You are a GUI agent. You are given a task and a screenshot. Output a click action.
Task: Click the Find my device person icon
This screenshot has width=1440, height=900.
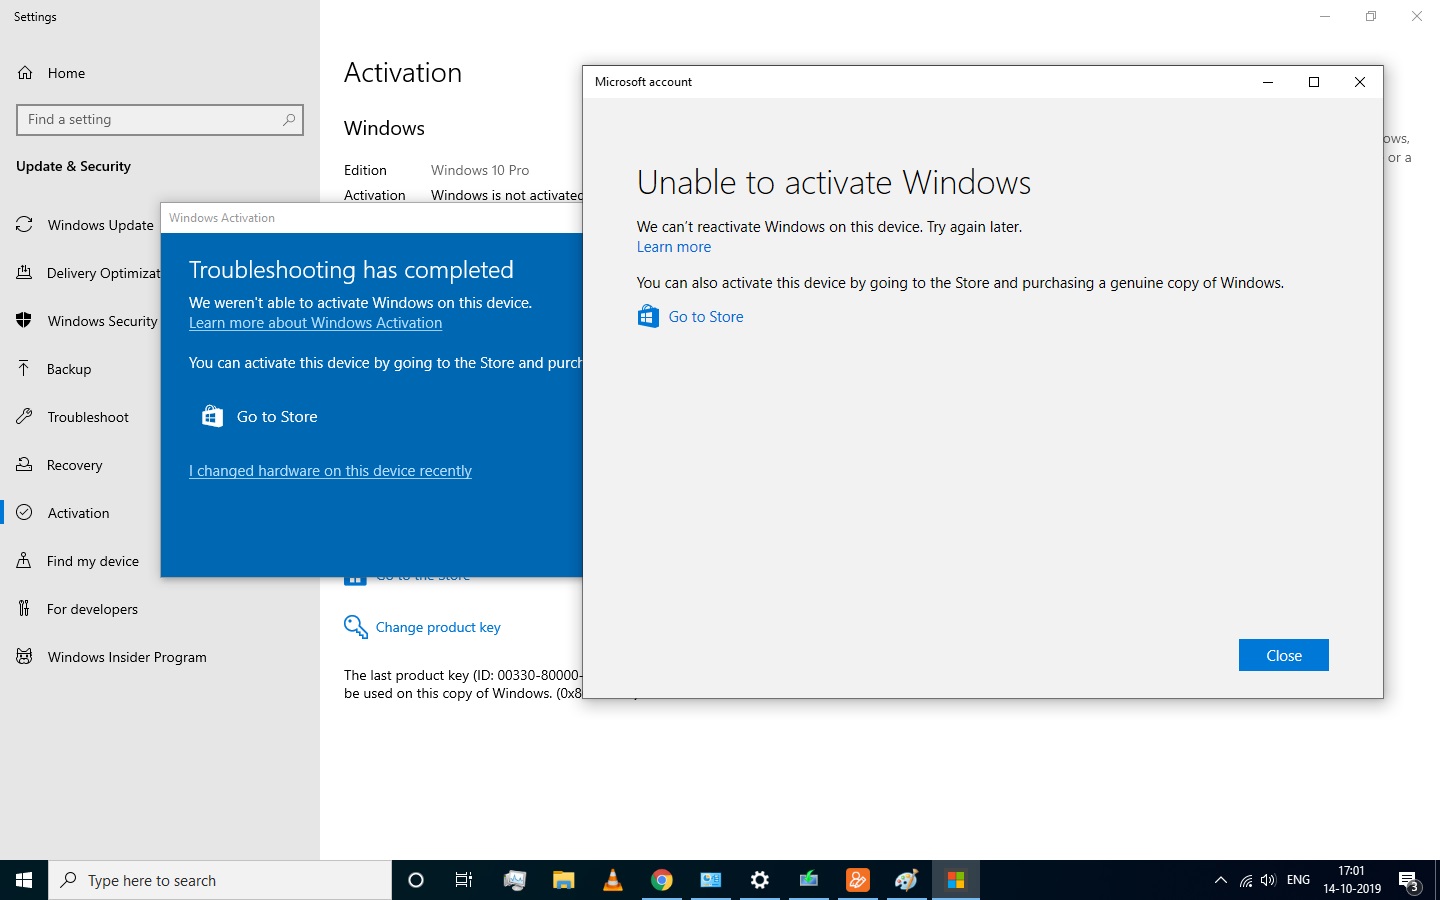pyautogui.click(x=25, y=561)
